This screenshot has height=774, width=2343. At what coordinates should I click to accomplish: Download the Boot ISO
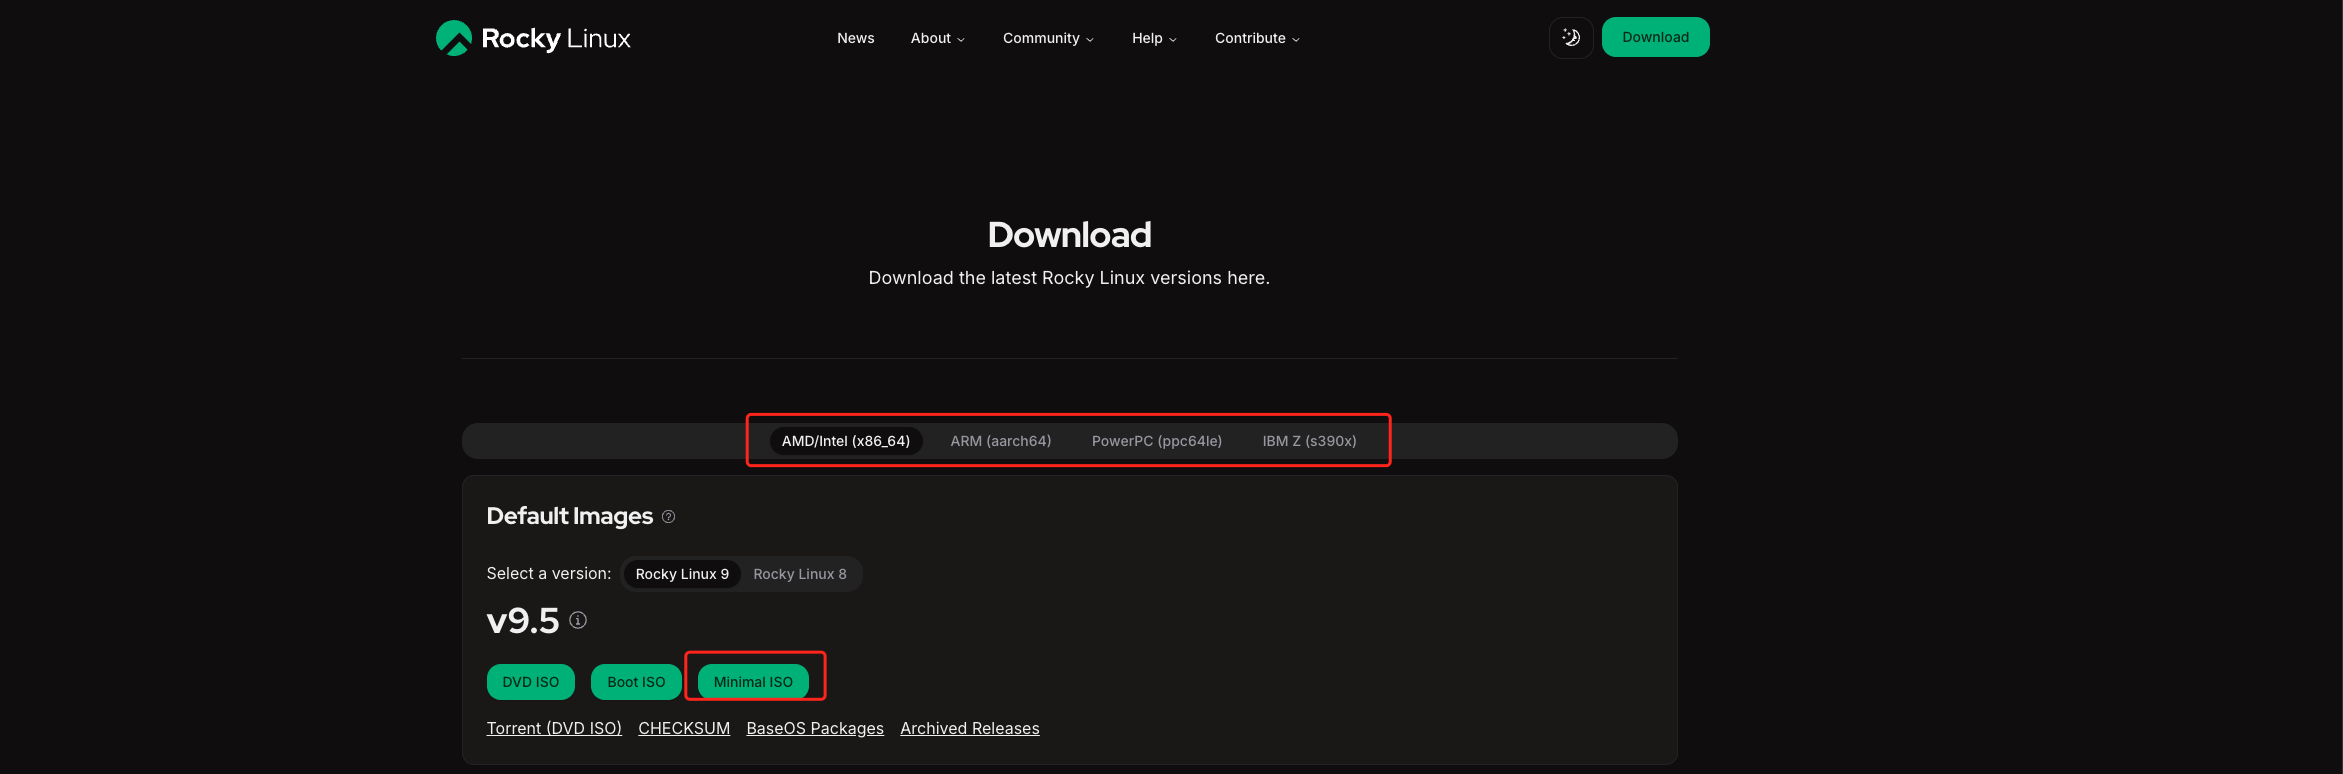(x=636, y=682)
